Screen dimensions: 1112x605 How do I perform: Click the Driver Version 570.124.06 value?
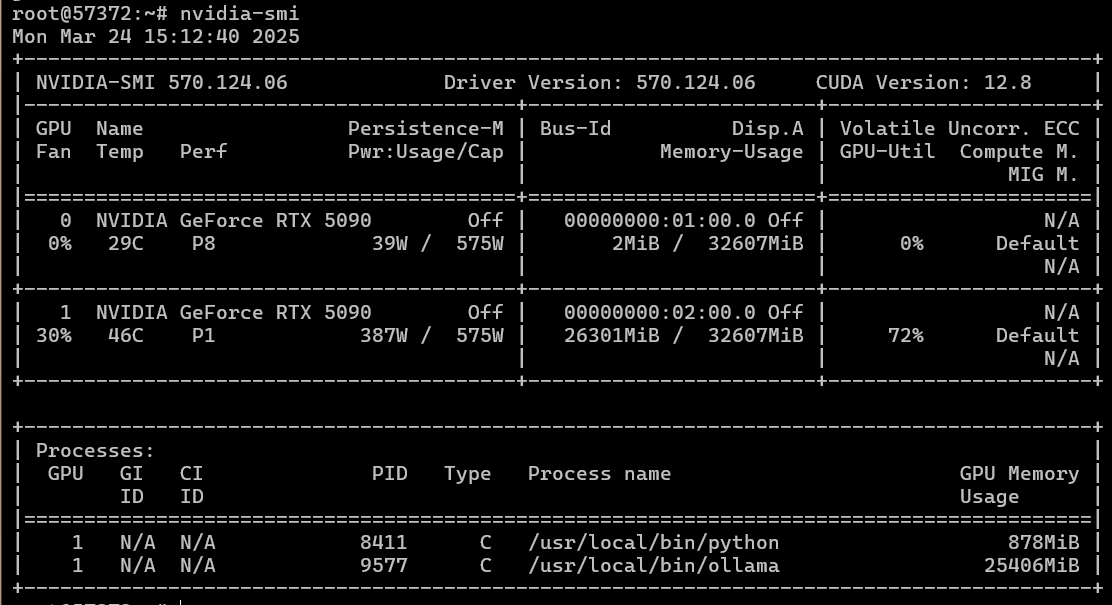point(696,82)
